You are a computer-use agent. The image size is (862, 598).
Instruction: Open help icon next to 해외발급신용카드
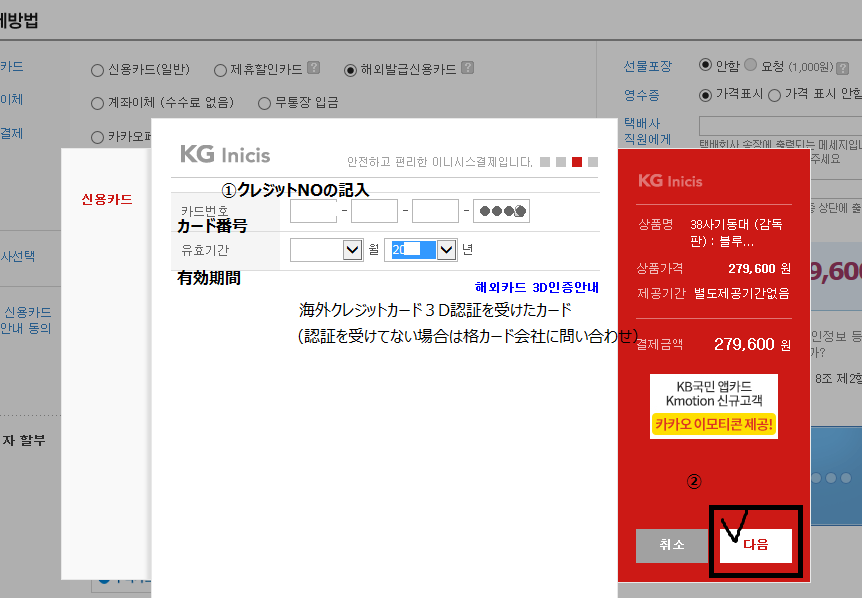pyautogui.click(x=467, y=68)
